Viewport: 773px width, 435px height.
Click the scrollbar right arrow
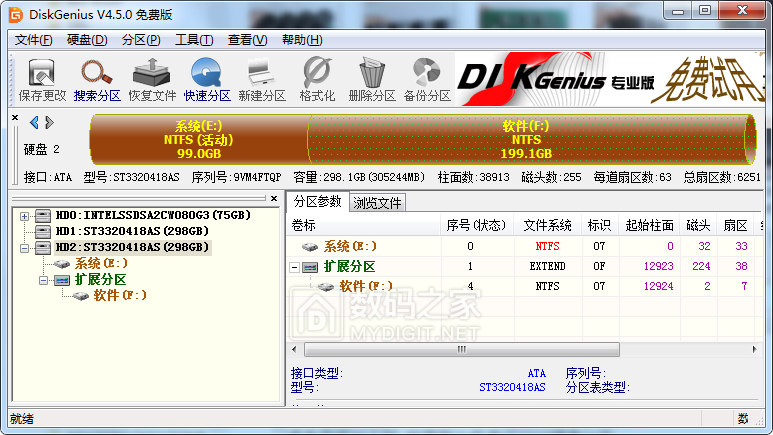click(x=754, y=350)
